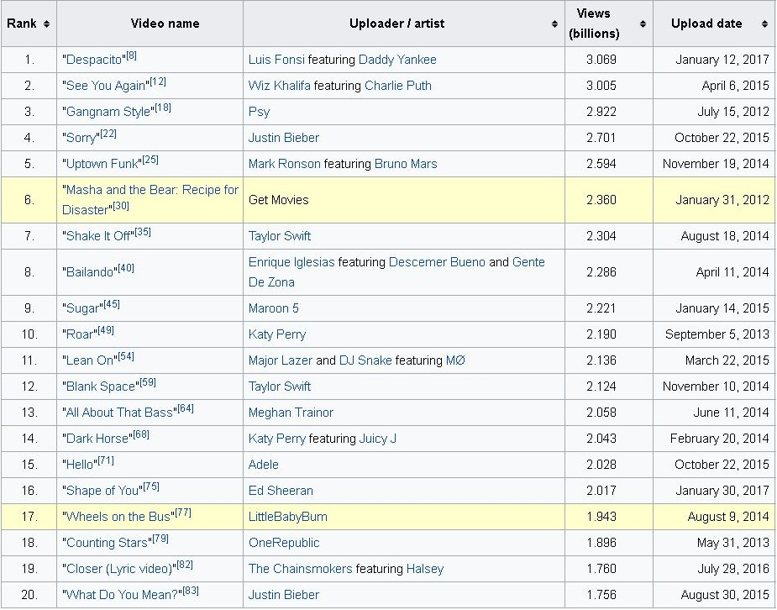Image resolution: width=777 pixels, height=610 pixels.
Task: Open "Closer (Lyric video)" link
Action: pyautogui.click(x=119, y=569)
